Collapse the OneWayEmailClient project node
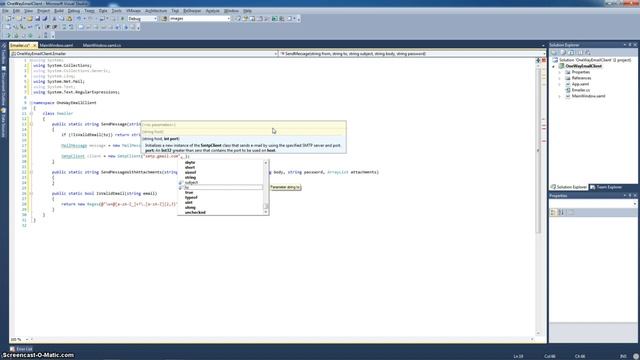 [x=553, y=67]
